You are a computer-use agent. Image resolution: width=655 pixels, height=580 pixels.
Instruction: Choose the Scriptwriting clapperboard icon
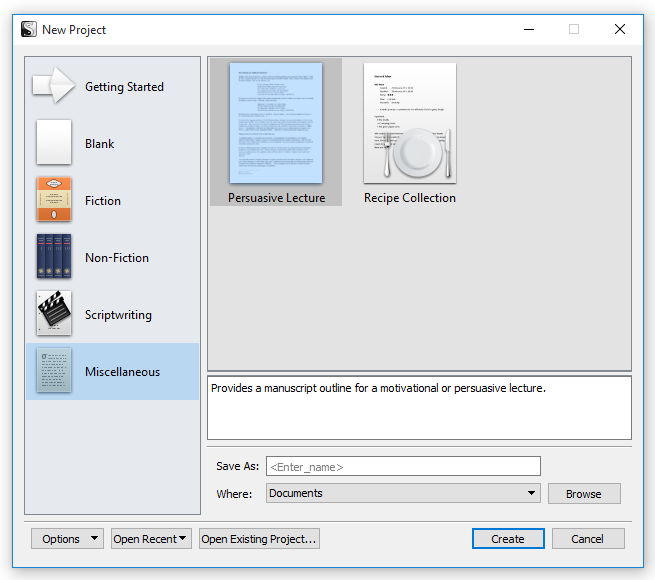click(54, 313)
